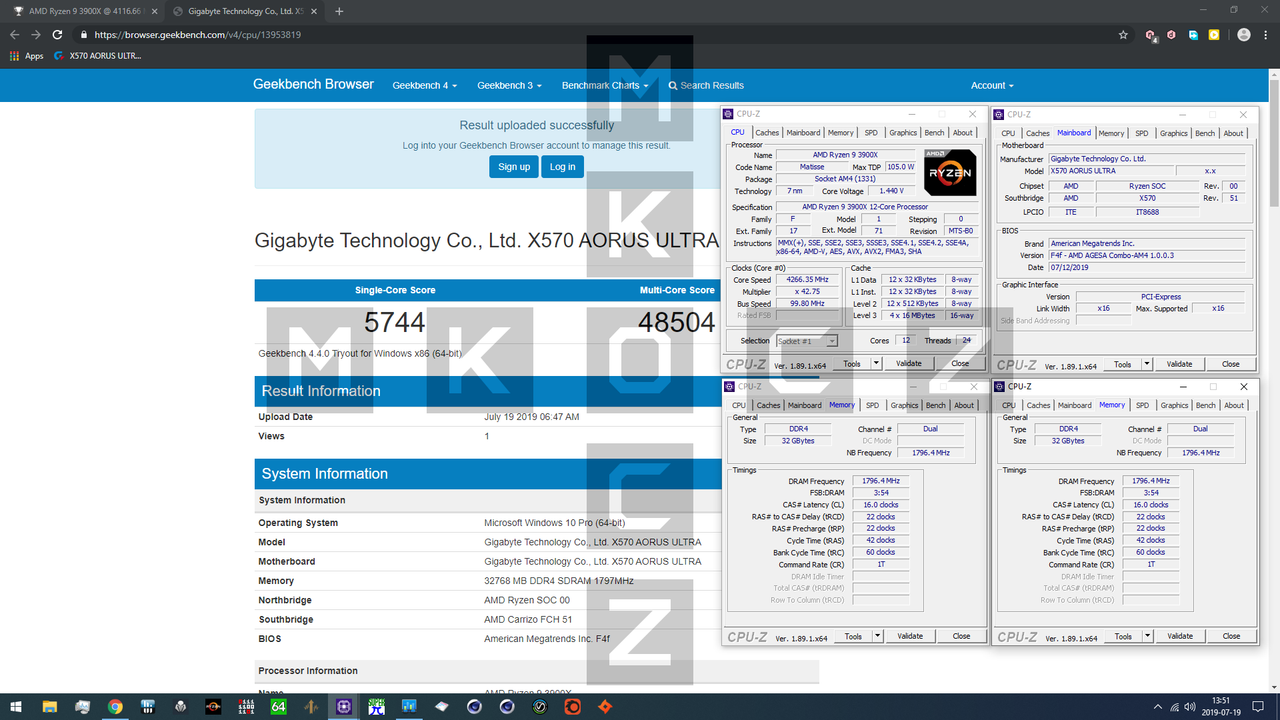Viewport: 1280px width, 720px height.
Task: Open the blue arrow extension icon
Action: pos(1193,34)
